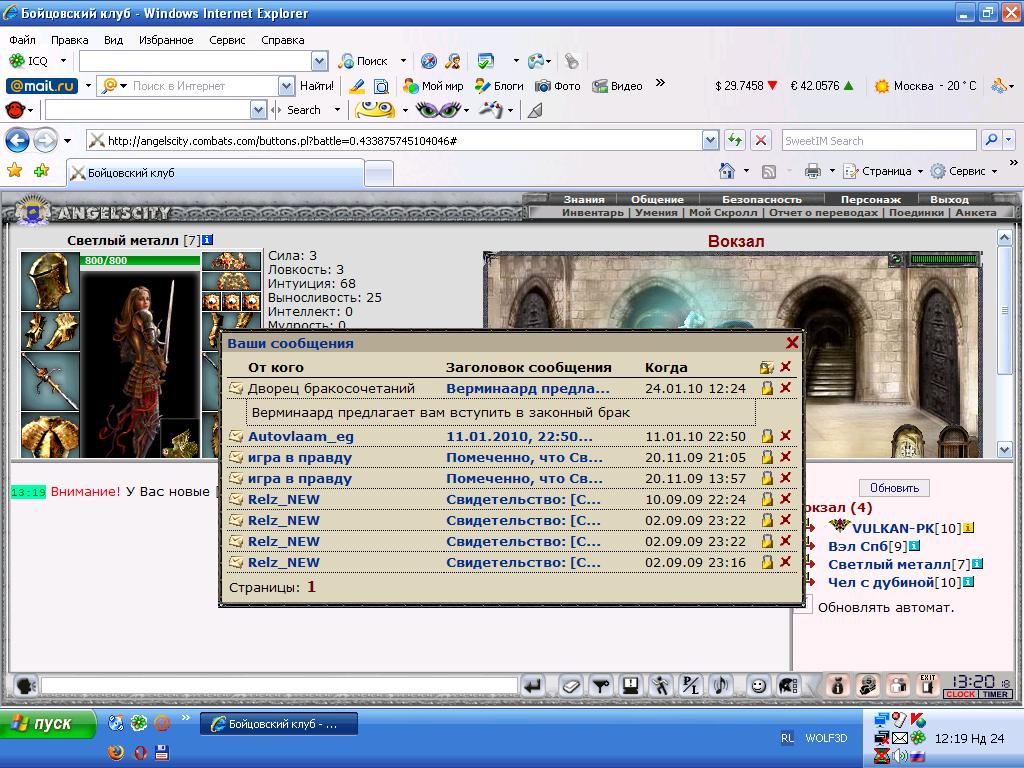The width and height of the screenshot is (1024, 768).
Task: Open the Знания game menu
Action: click(584, 199)
